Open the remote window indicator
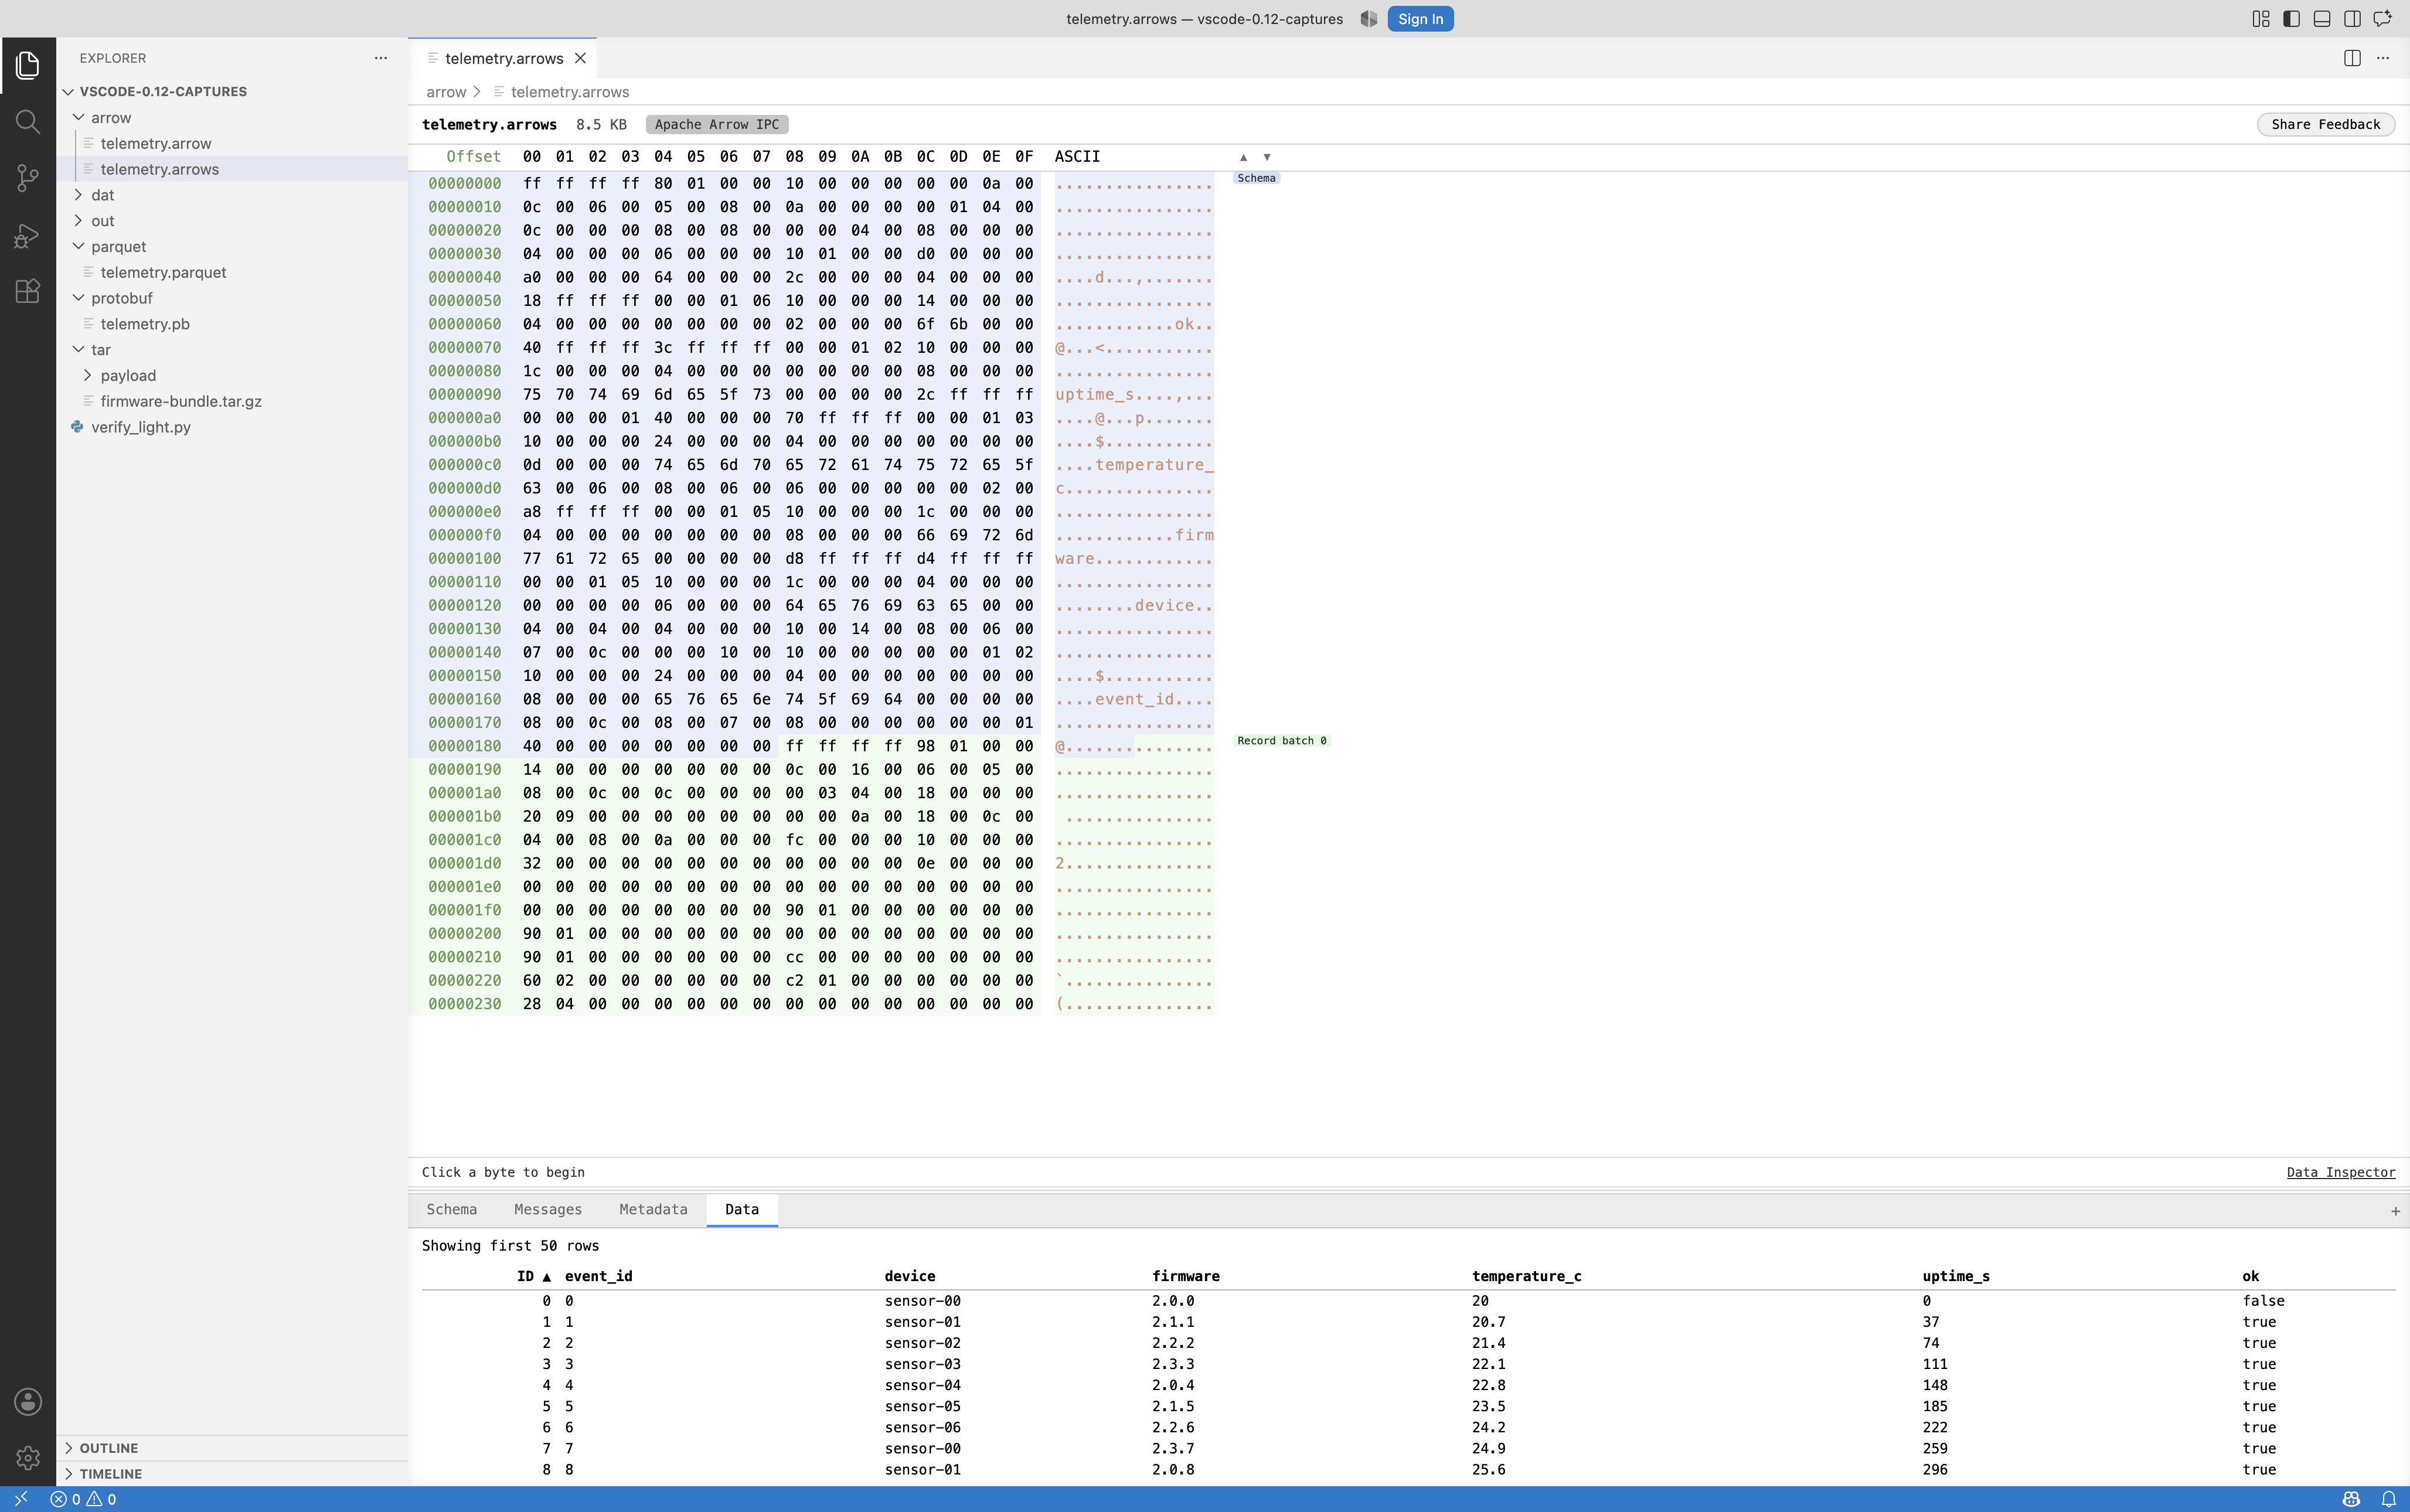2410x1512 pixels. pos(21,1499)
